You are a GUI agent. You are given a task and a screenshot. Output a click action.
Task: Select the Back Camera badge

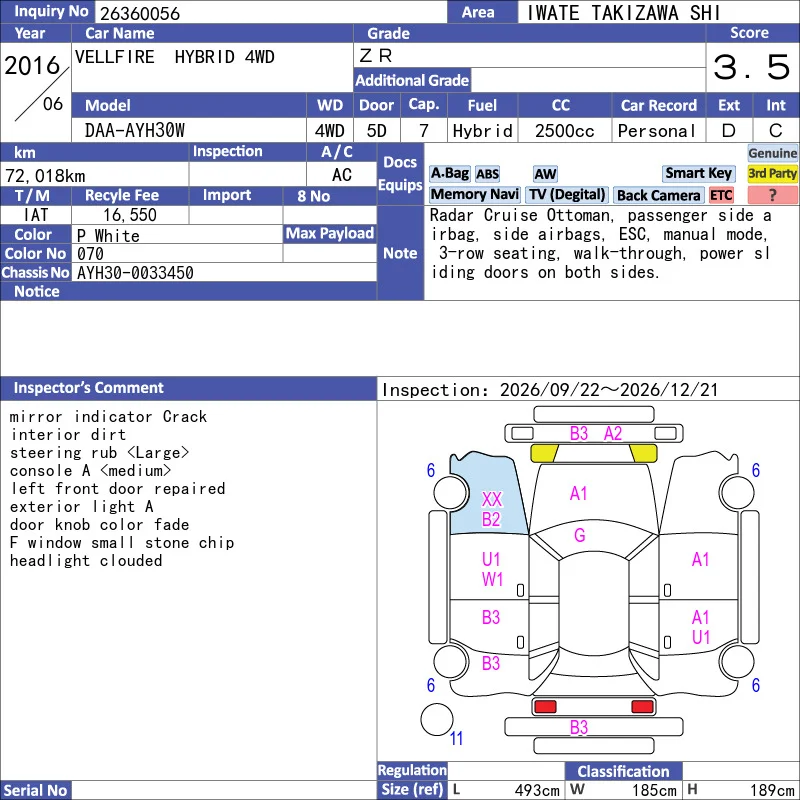658,195
